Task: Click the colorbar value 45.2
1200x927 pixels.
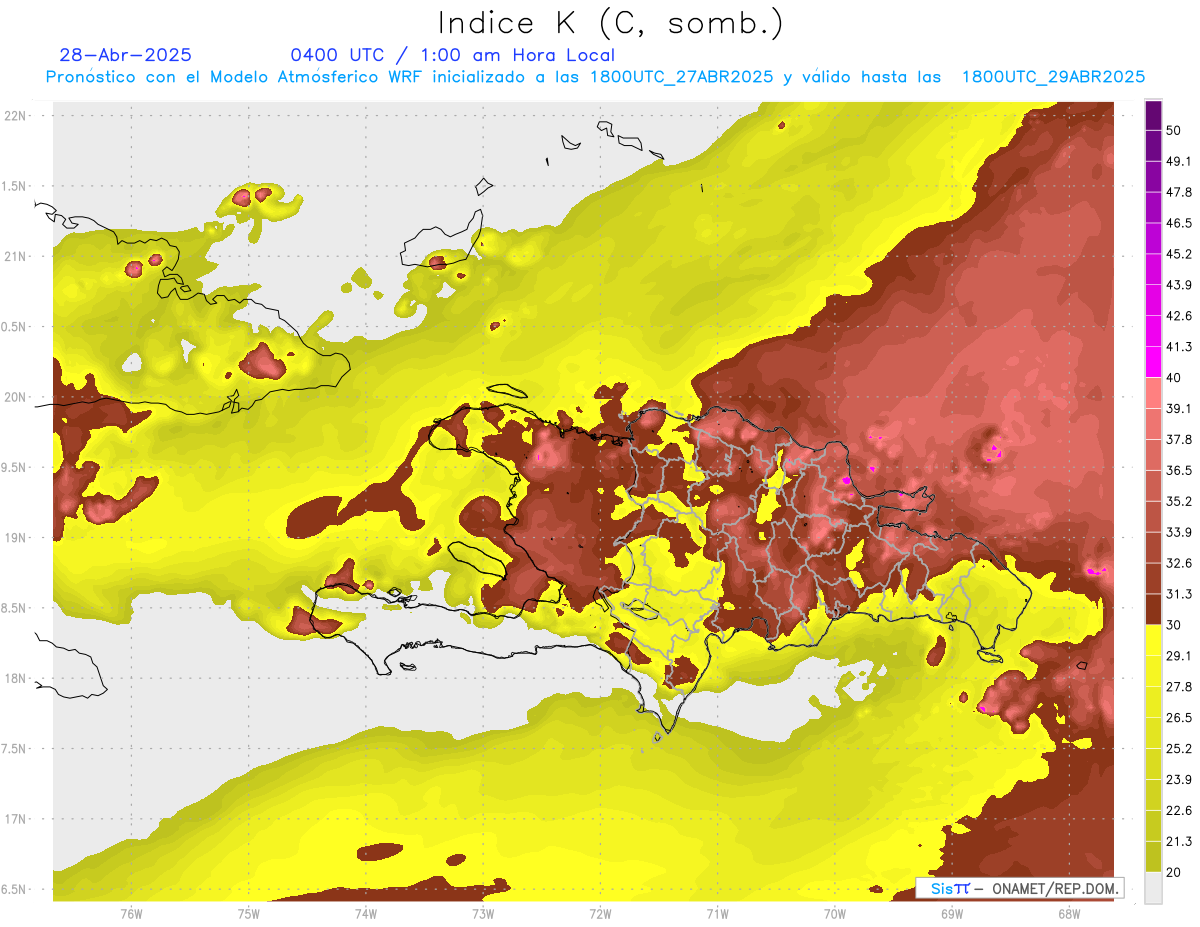Action: [1178, 254]
